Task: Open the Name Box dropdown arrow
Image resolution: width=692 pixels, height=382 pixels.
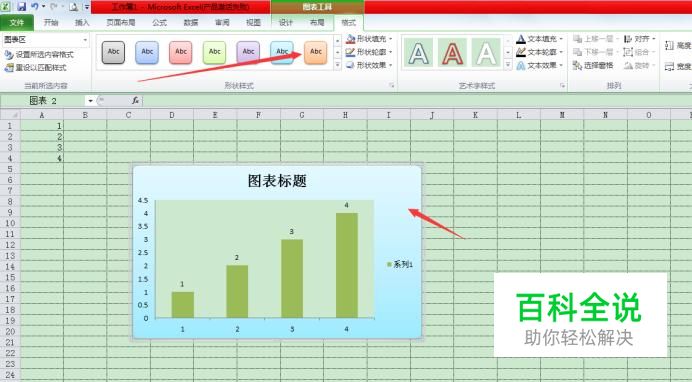Action: point(90,101)
